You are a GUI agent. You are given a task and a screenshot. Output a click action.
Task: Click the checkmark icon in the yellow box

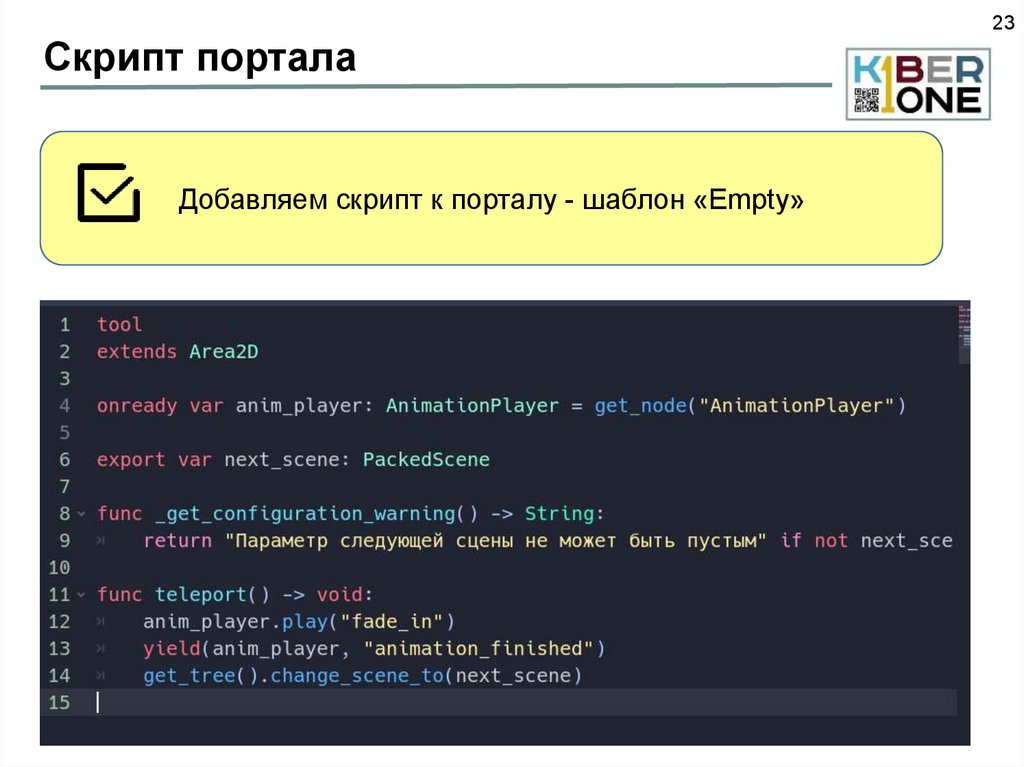click(x=108, y=192)
